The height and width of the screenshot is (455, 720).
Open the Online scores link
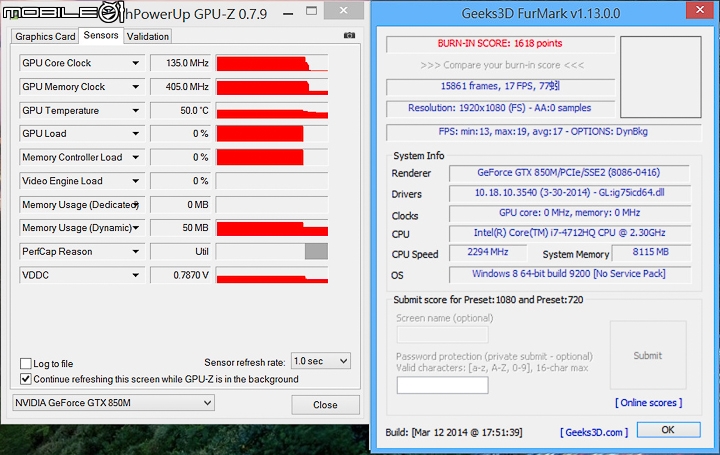point(648,403)
